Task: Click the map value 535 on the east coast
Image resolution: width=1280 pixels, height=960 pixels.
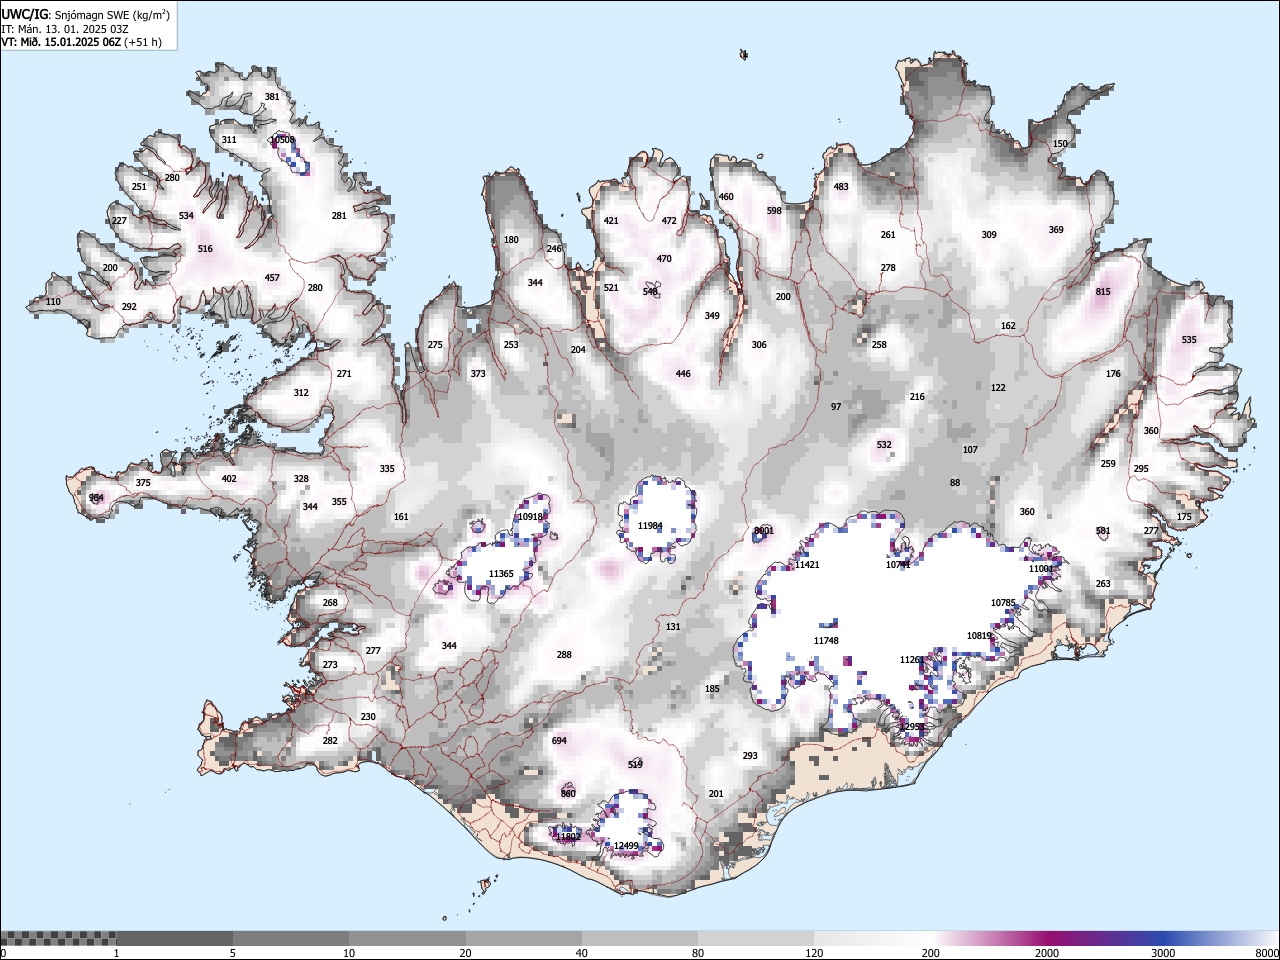Action: coord(1189,340)
